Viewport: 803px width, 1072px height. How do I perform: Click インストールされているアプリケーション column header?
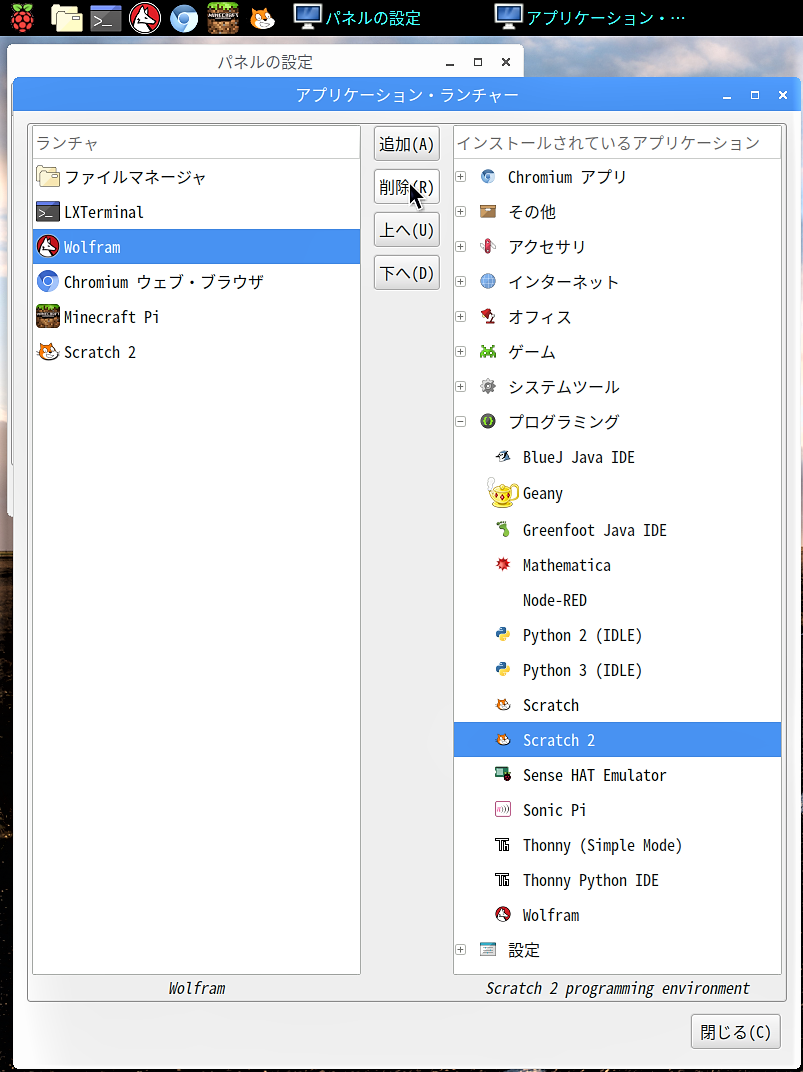point(617,143)
